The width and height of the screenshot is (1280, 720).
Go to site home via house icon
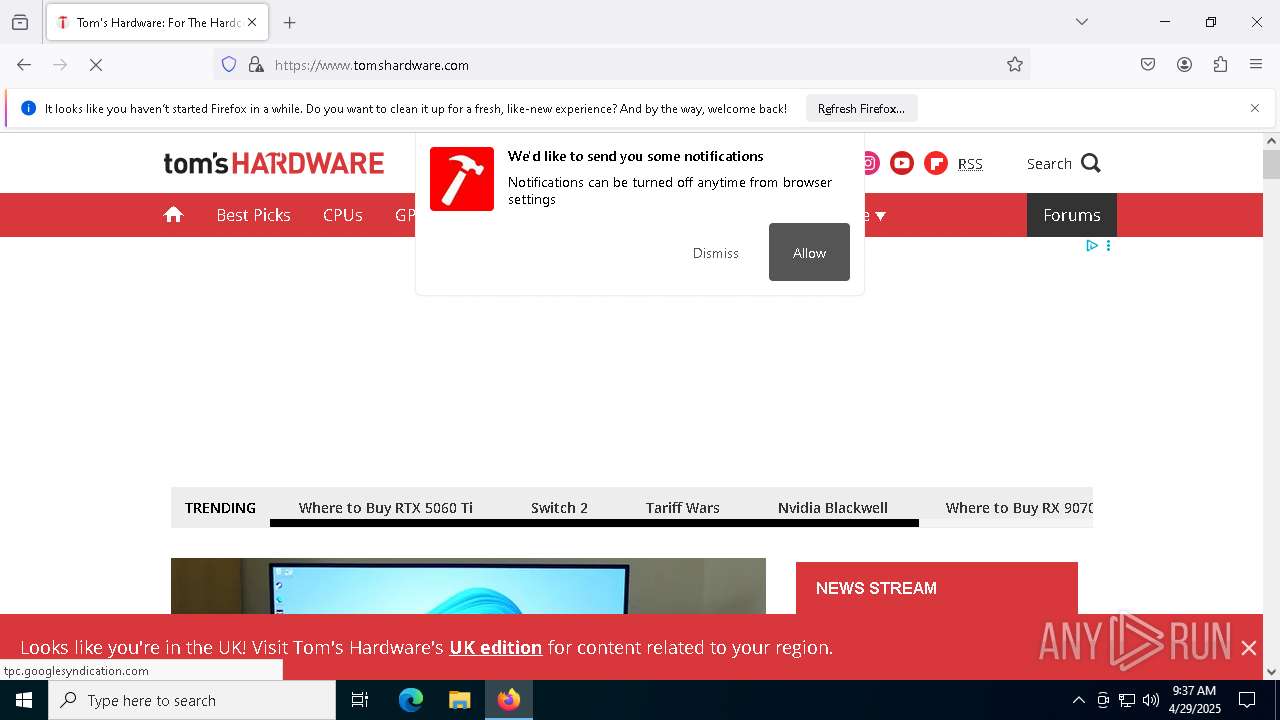pos(174,214)
